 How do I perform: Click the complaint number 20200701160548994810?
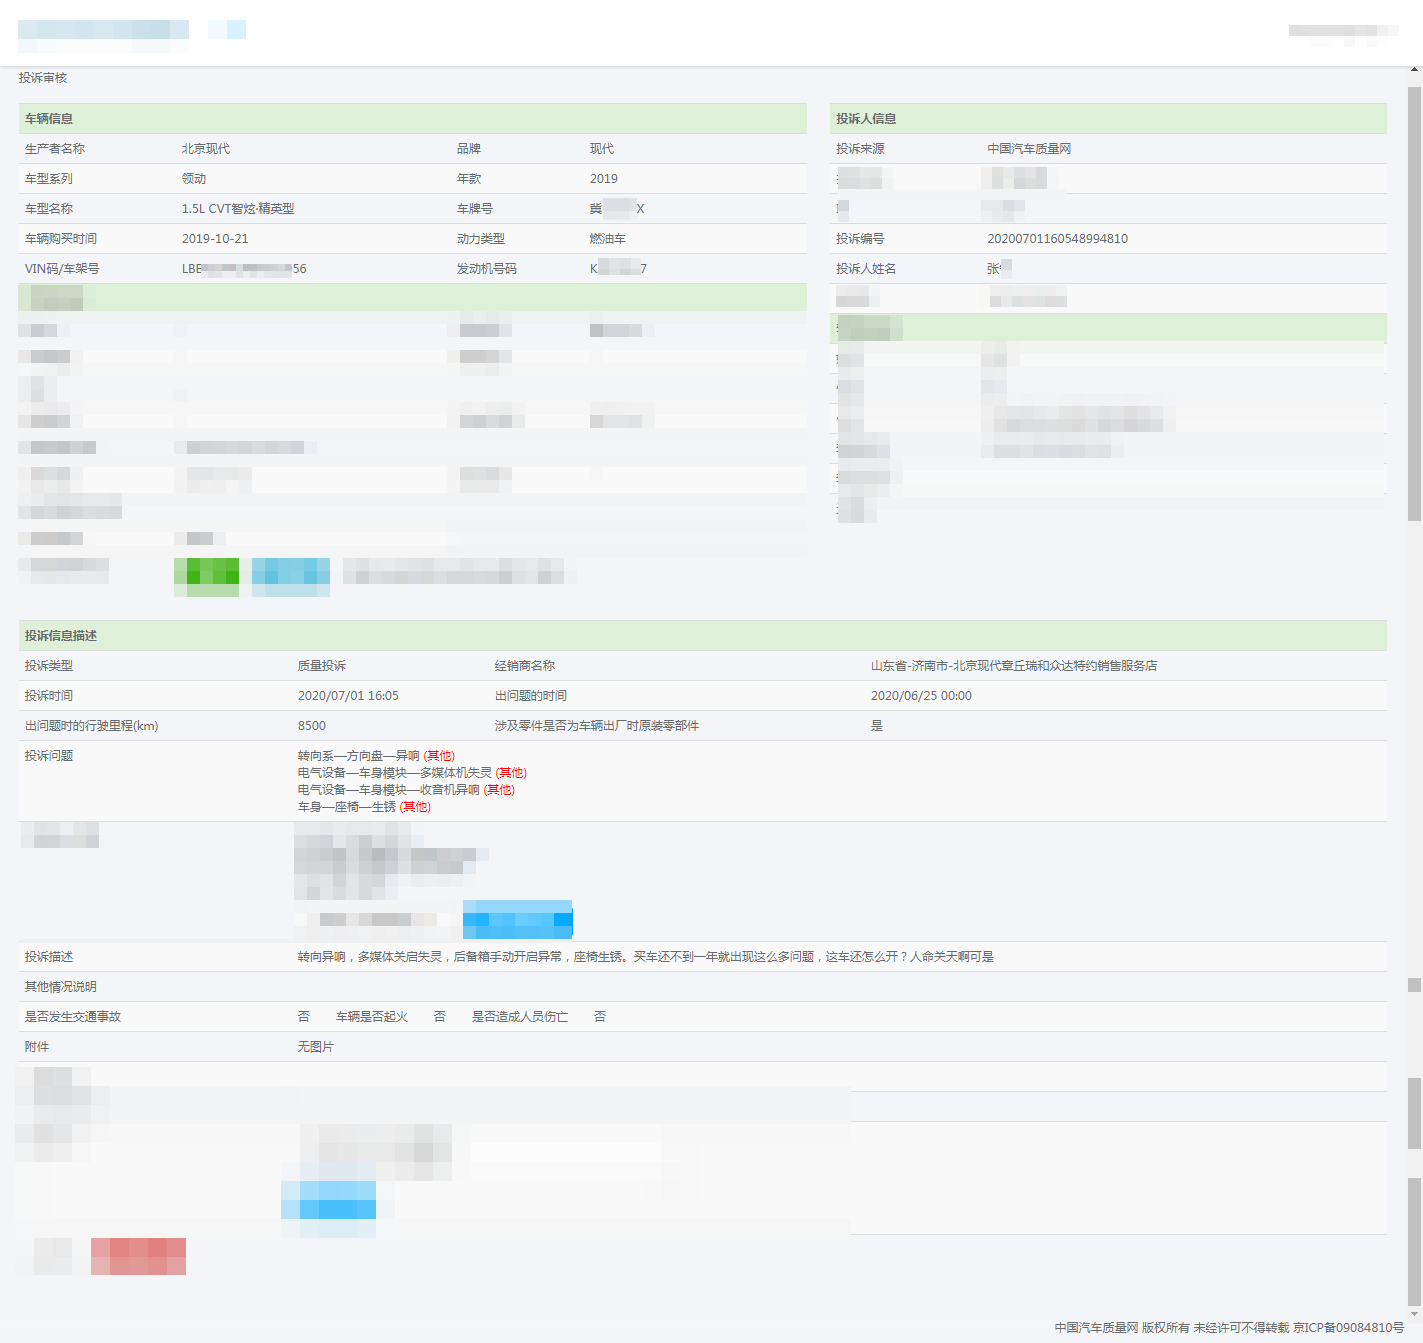tap(1057, 239)
